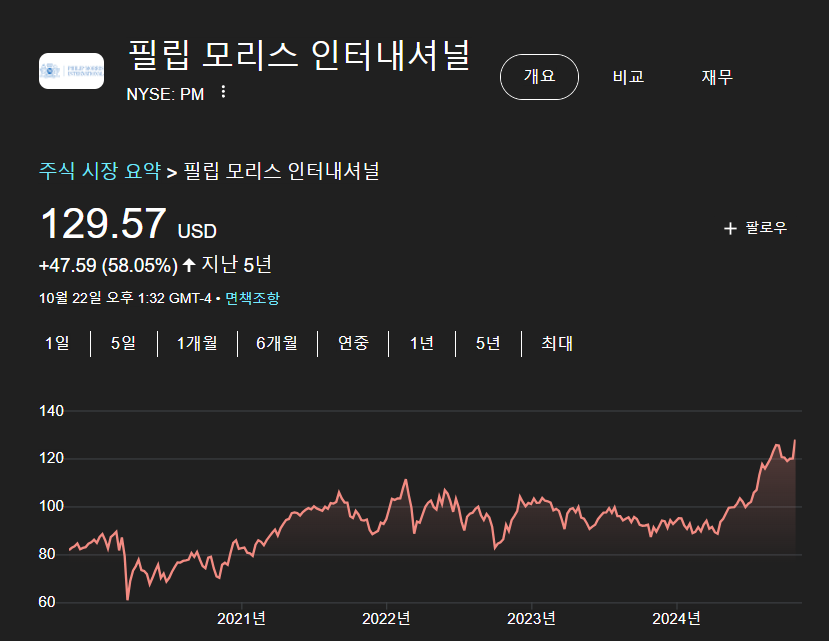Click the 80 y-axis label
829x641 pixels.
click(x=47, y=554)
